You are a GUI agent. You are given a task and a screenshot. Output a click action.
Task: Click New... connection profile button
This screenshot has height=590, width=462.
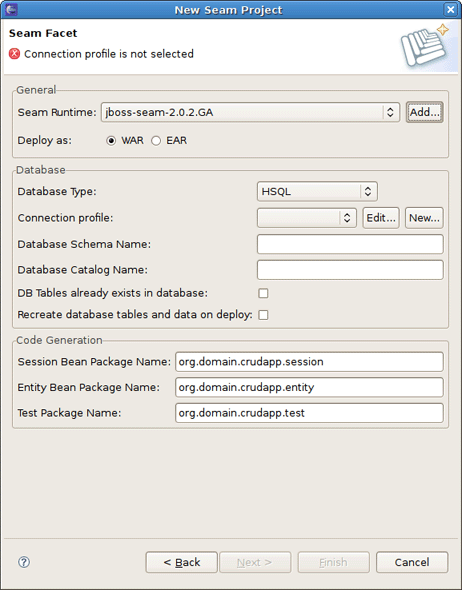(x=424, y=218)
